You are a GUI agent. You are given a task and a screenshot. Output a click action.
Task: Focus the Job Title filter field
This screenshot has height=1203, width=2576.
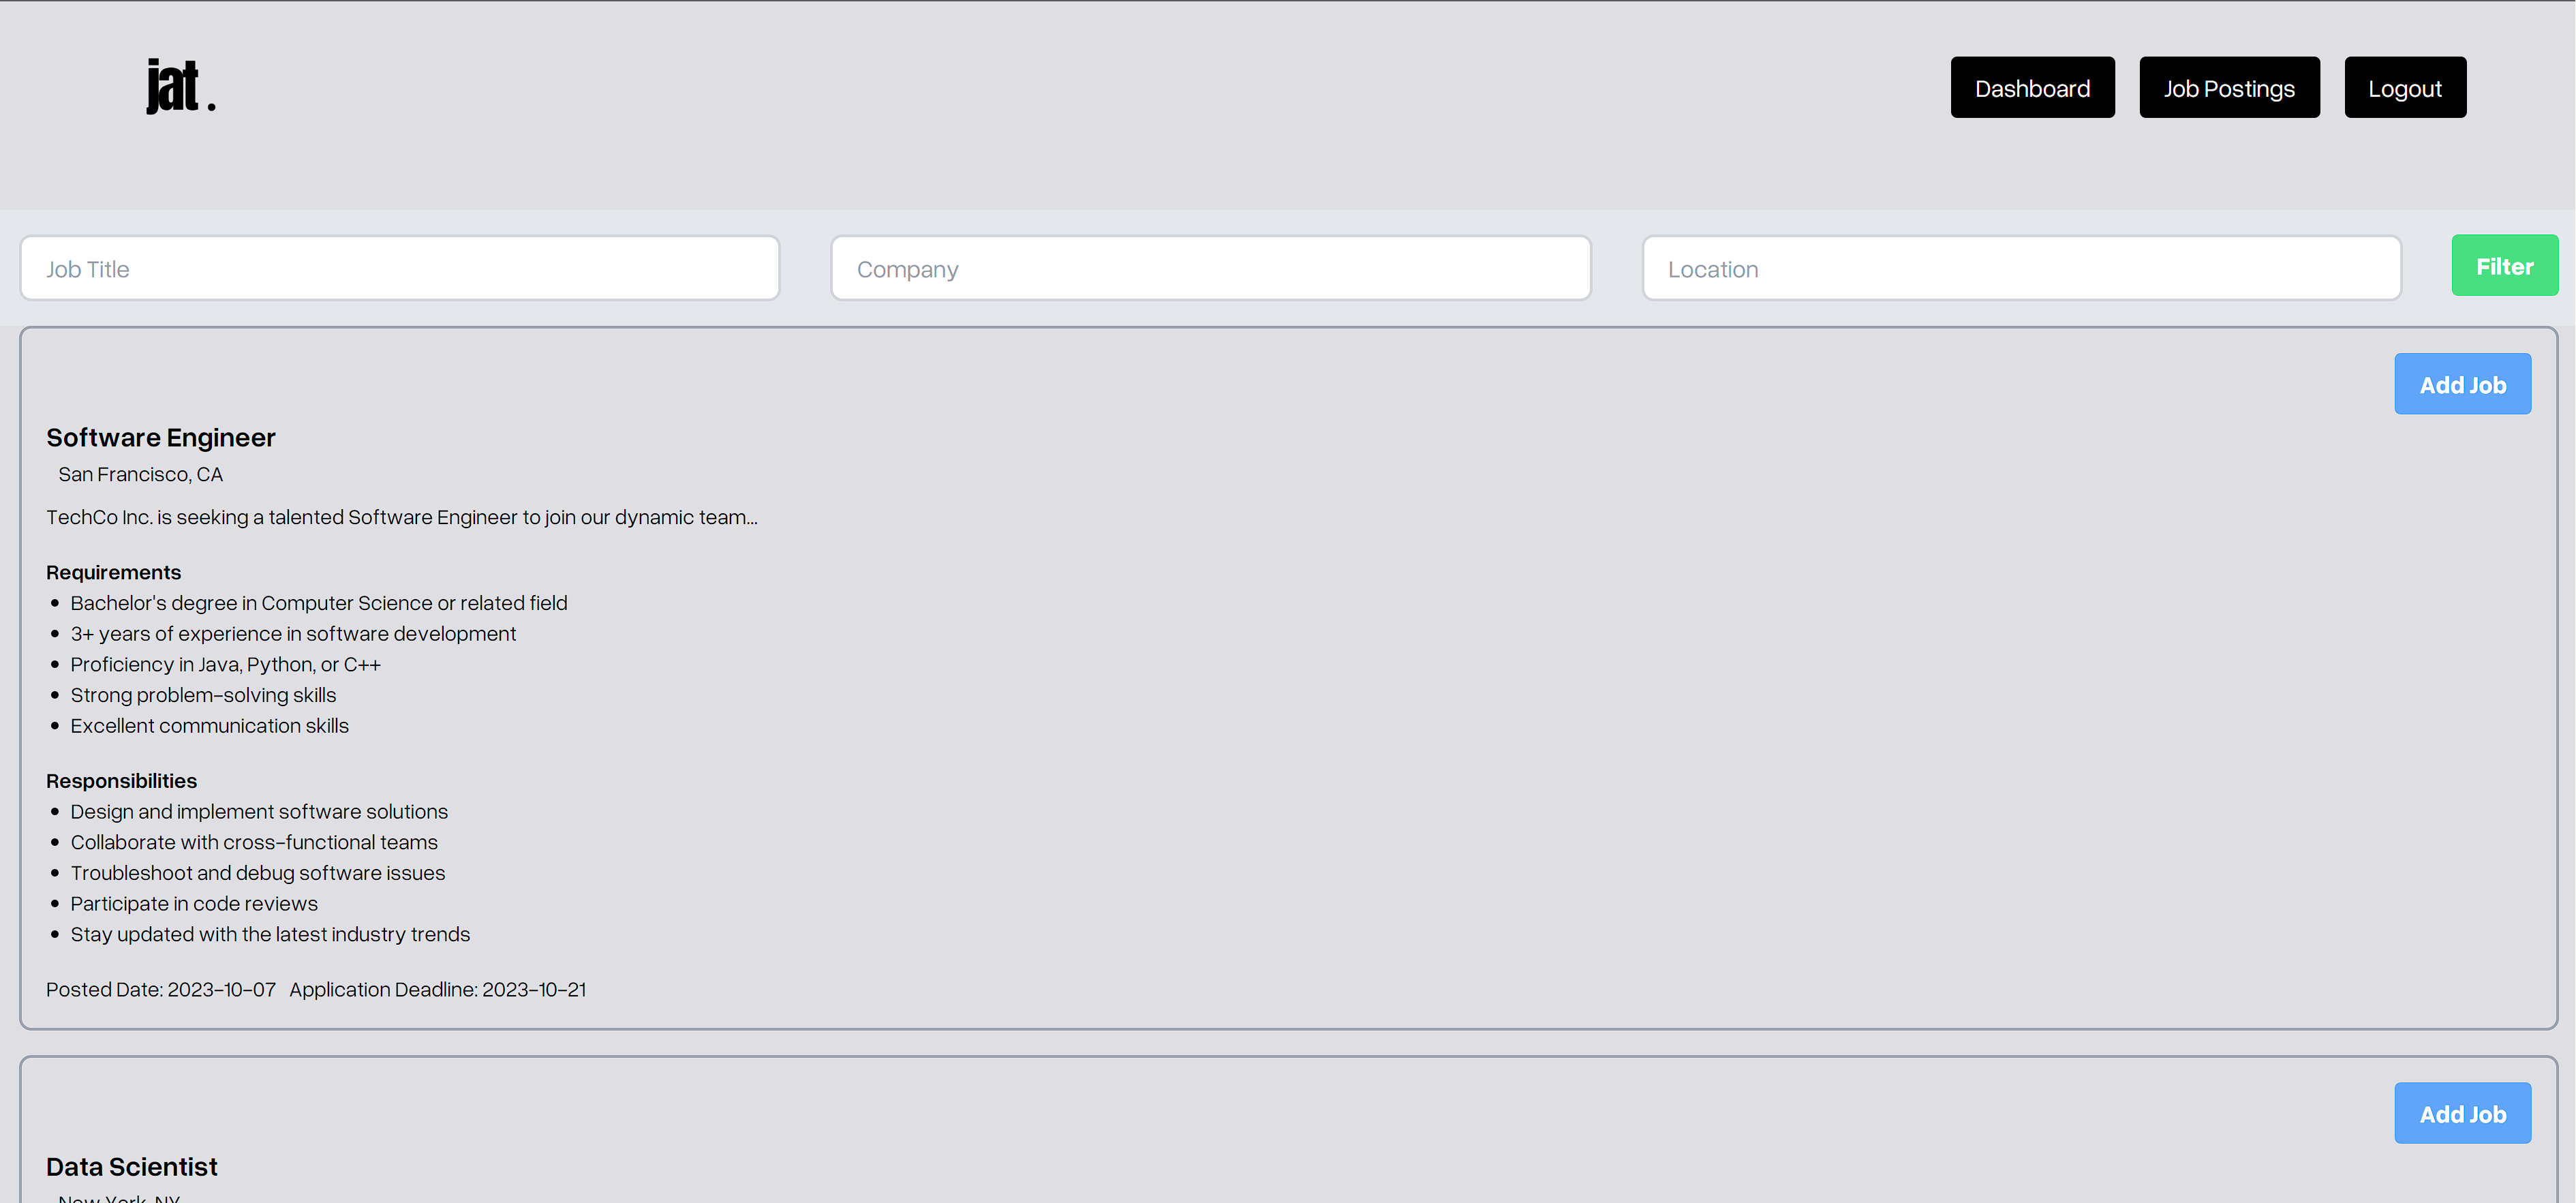(399, 269)
